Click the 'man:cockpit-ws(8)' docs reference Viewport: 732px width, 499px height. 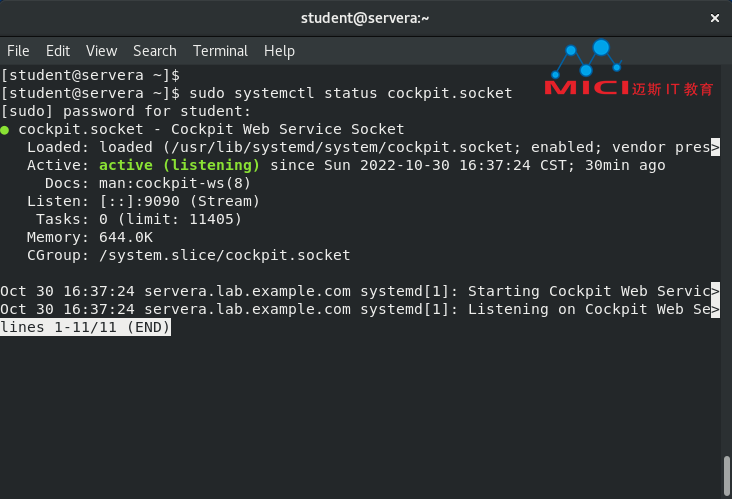click(175, 183)
